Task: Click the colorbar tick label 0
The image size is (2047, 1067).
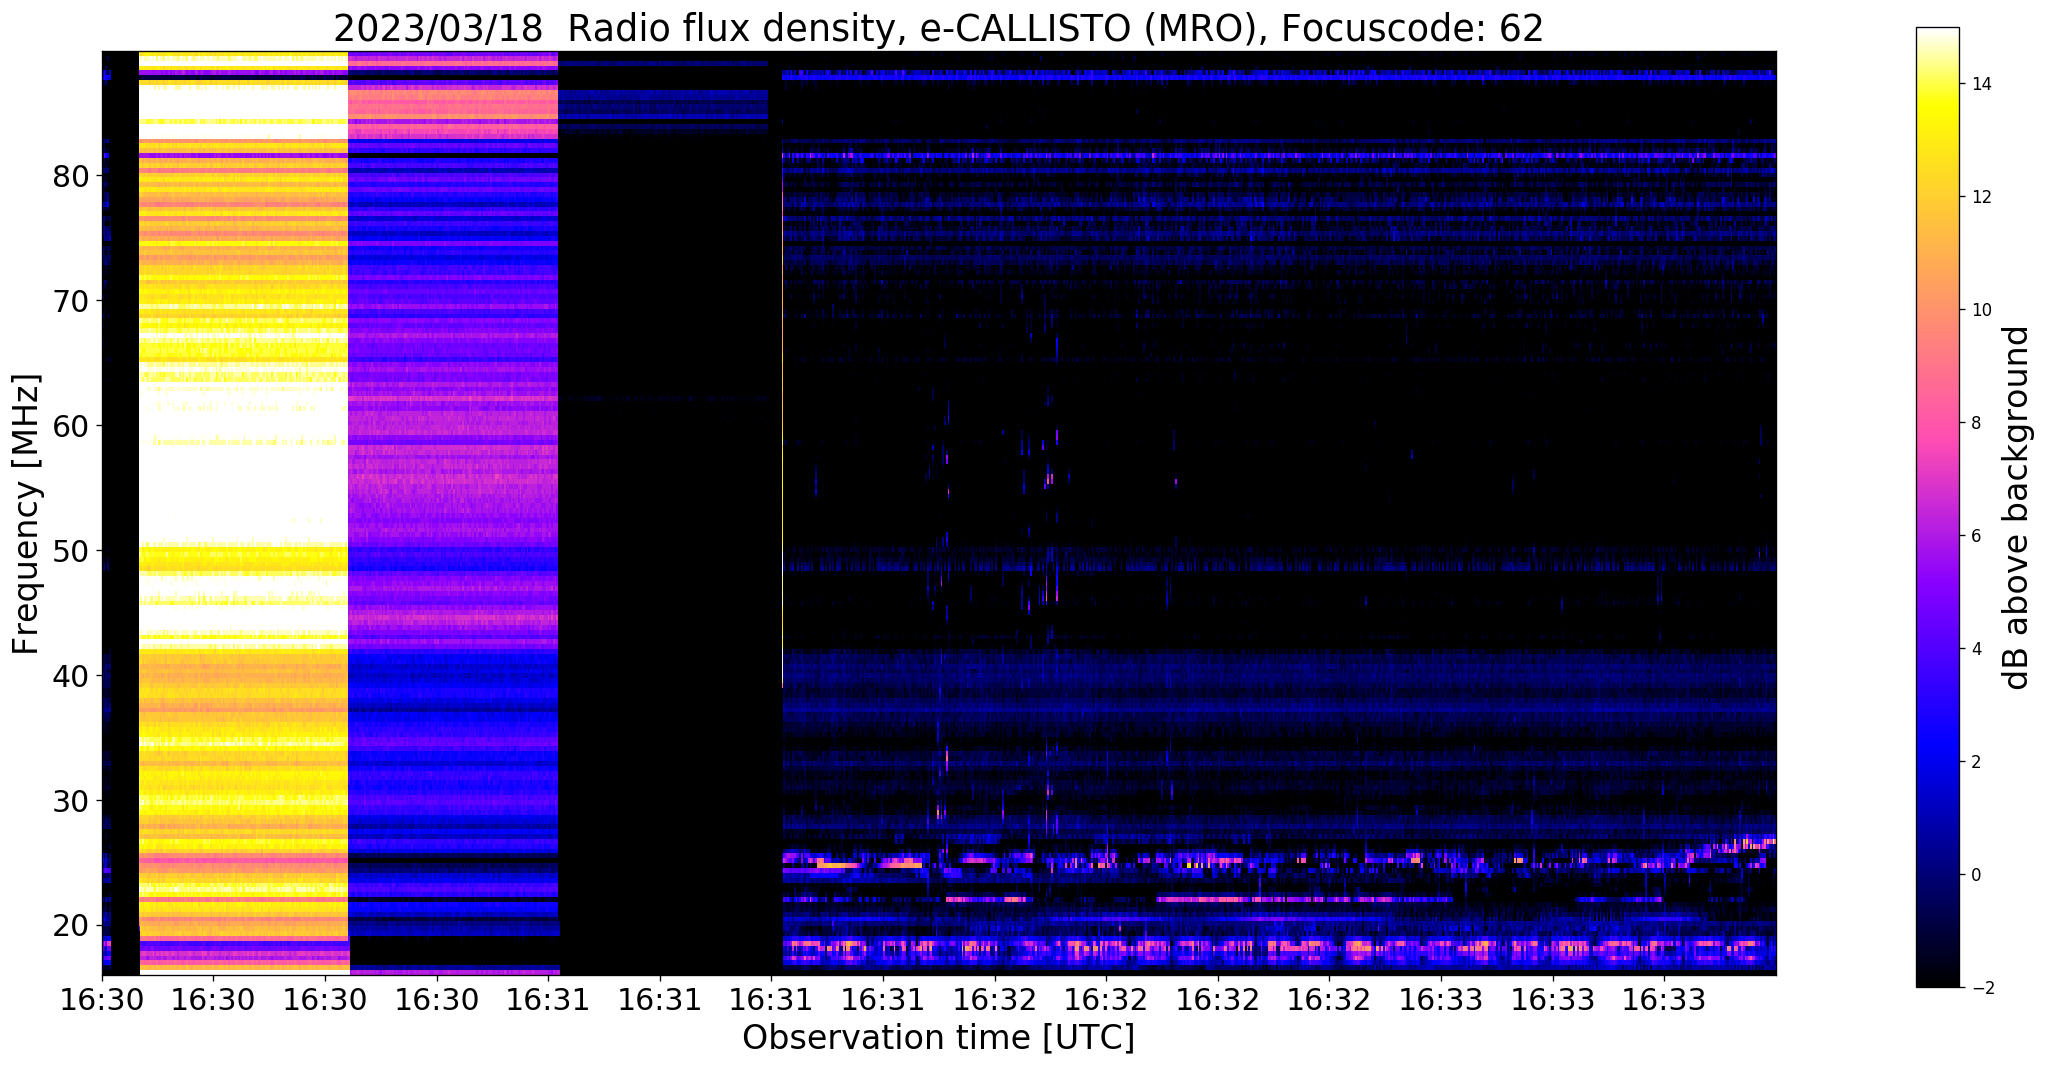Action: pos(1975,875)
